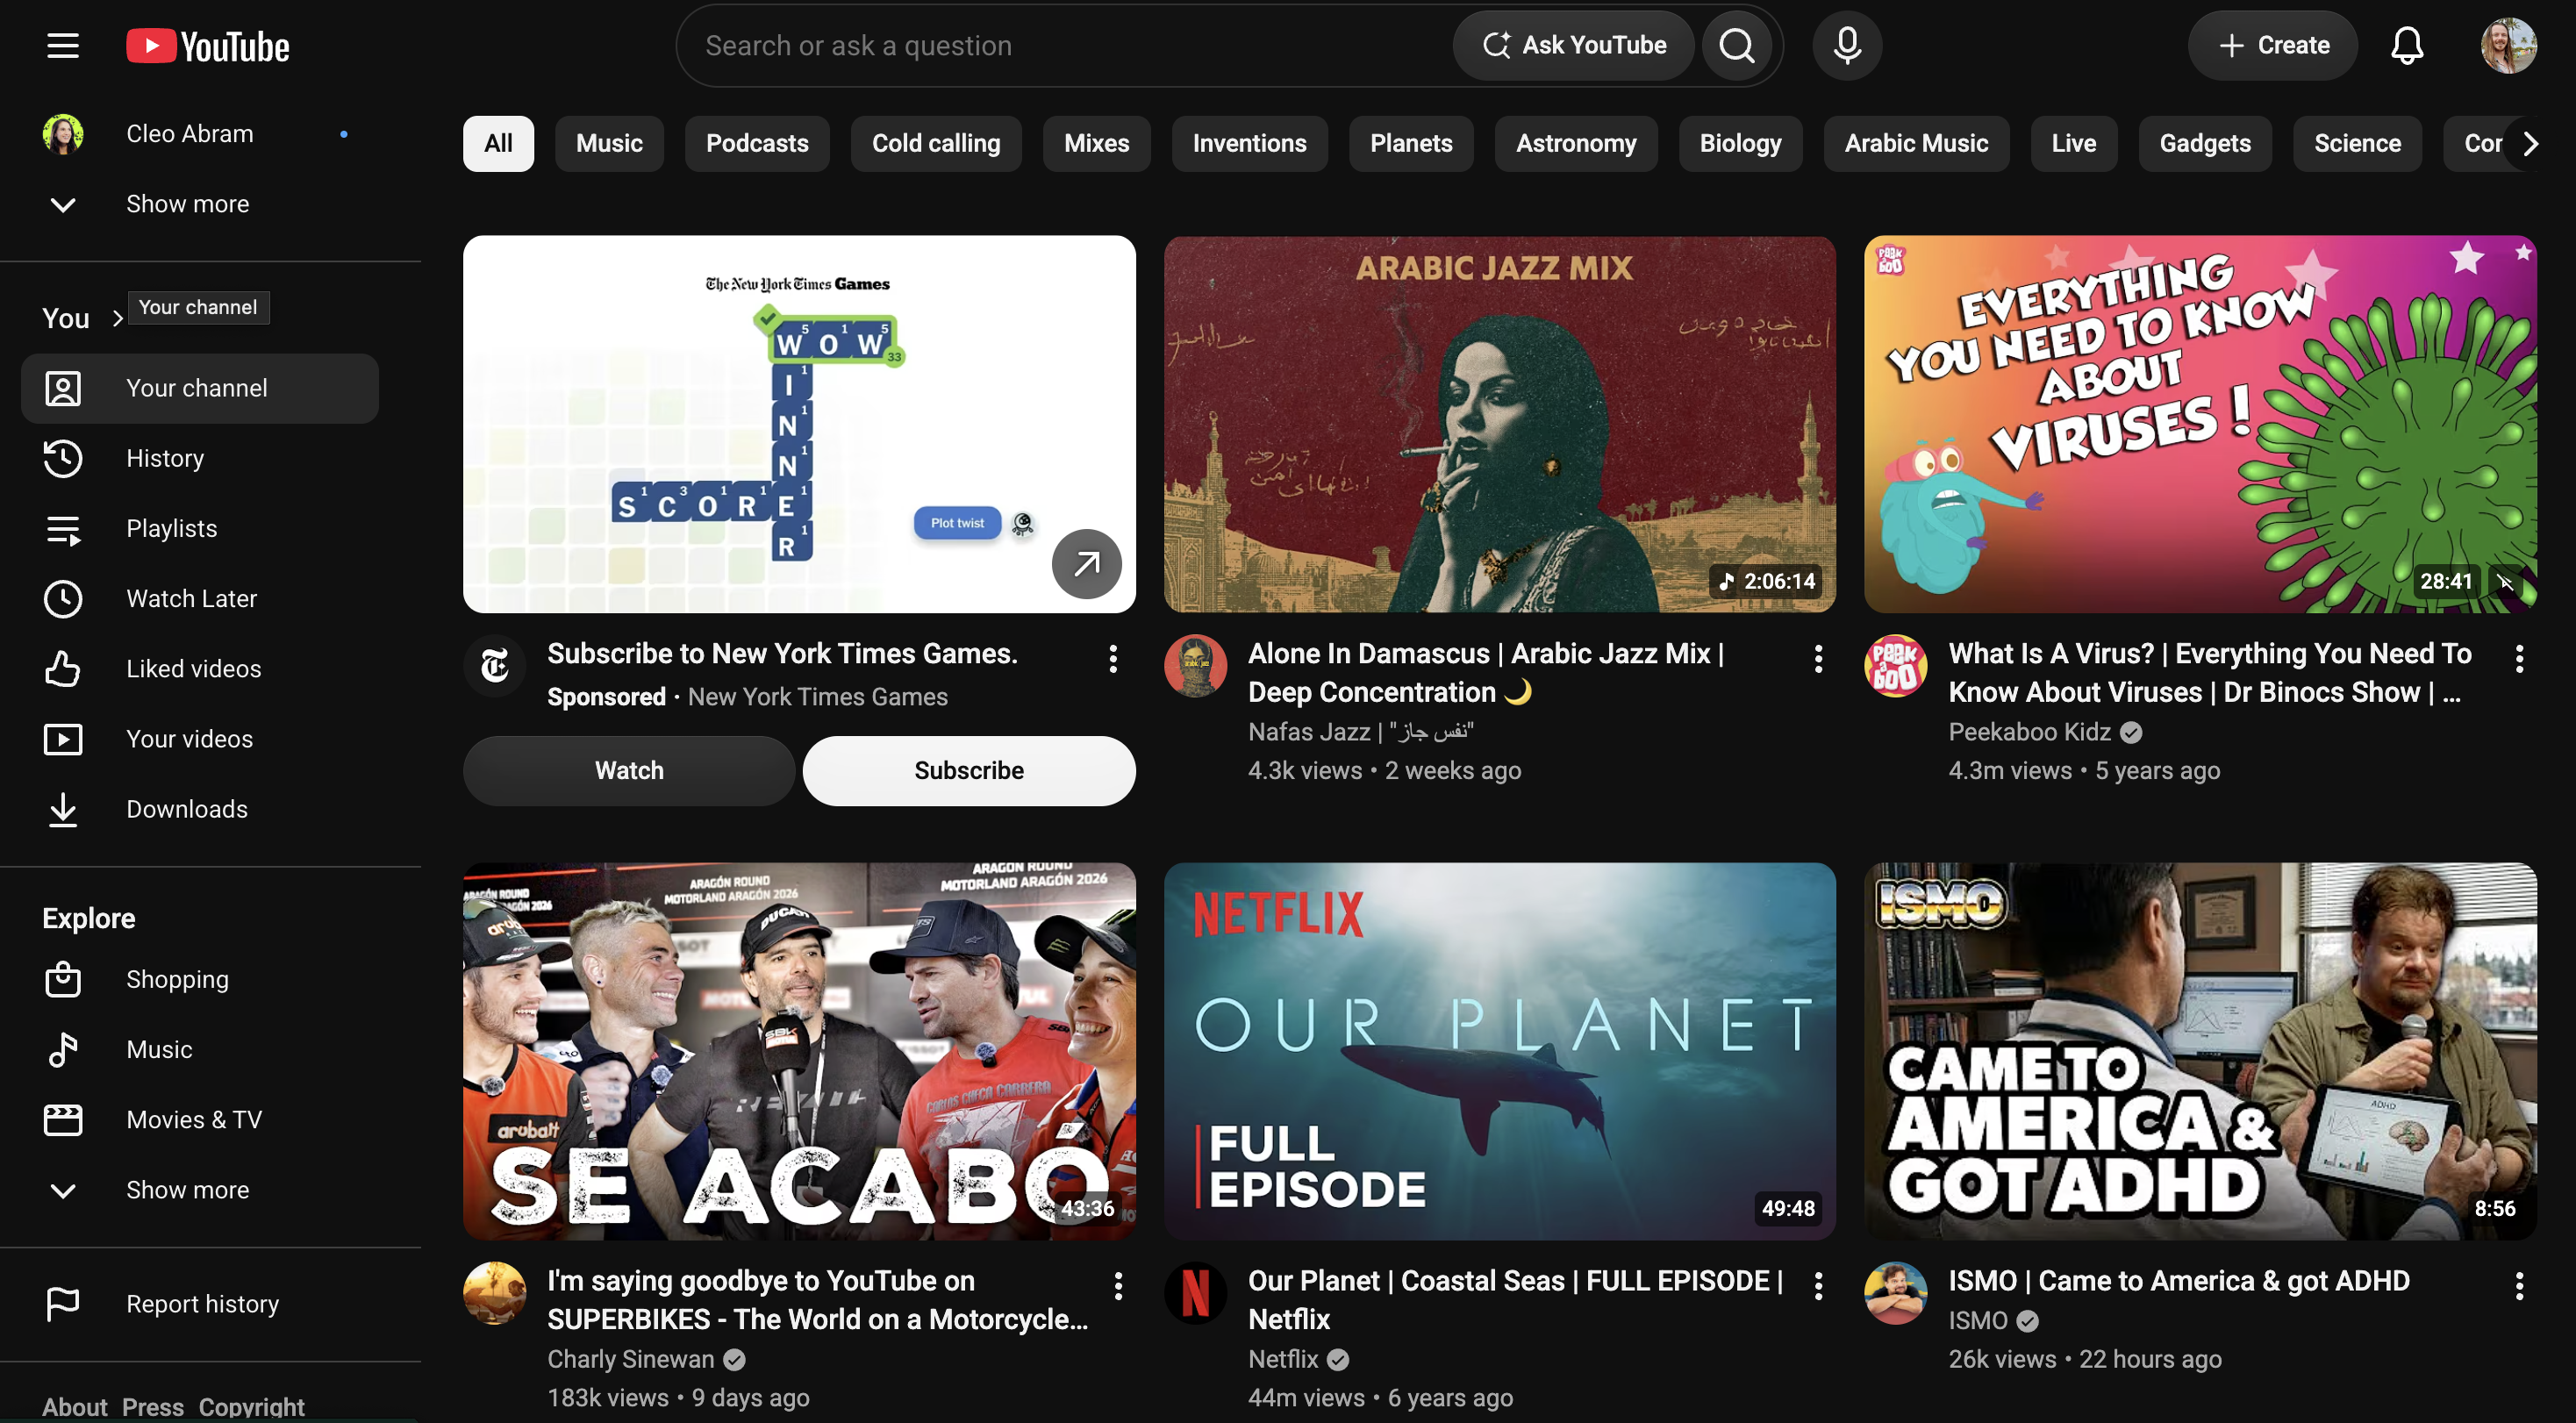Click the Create button
Viewport: 2576px width, 1423px height.
pyautogui.click(x=2272, y=46)
